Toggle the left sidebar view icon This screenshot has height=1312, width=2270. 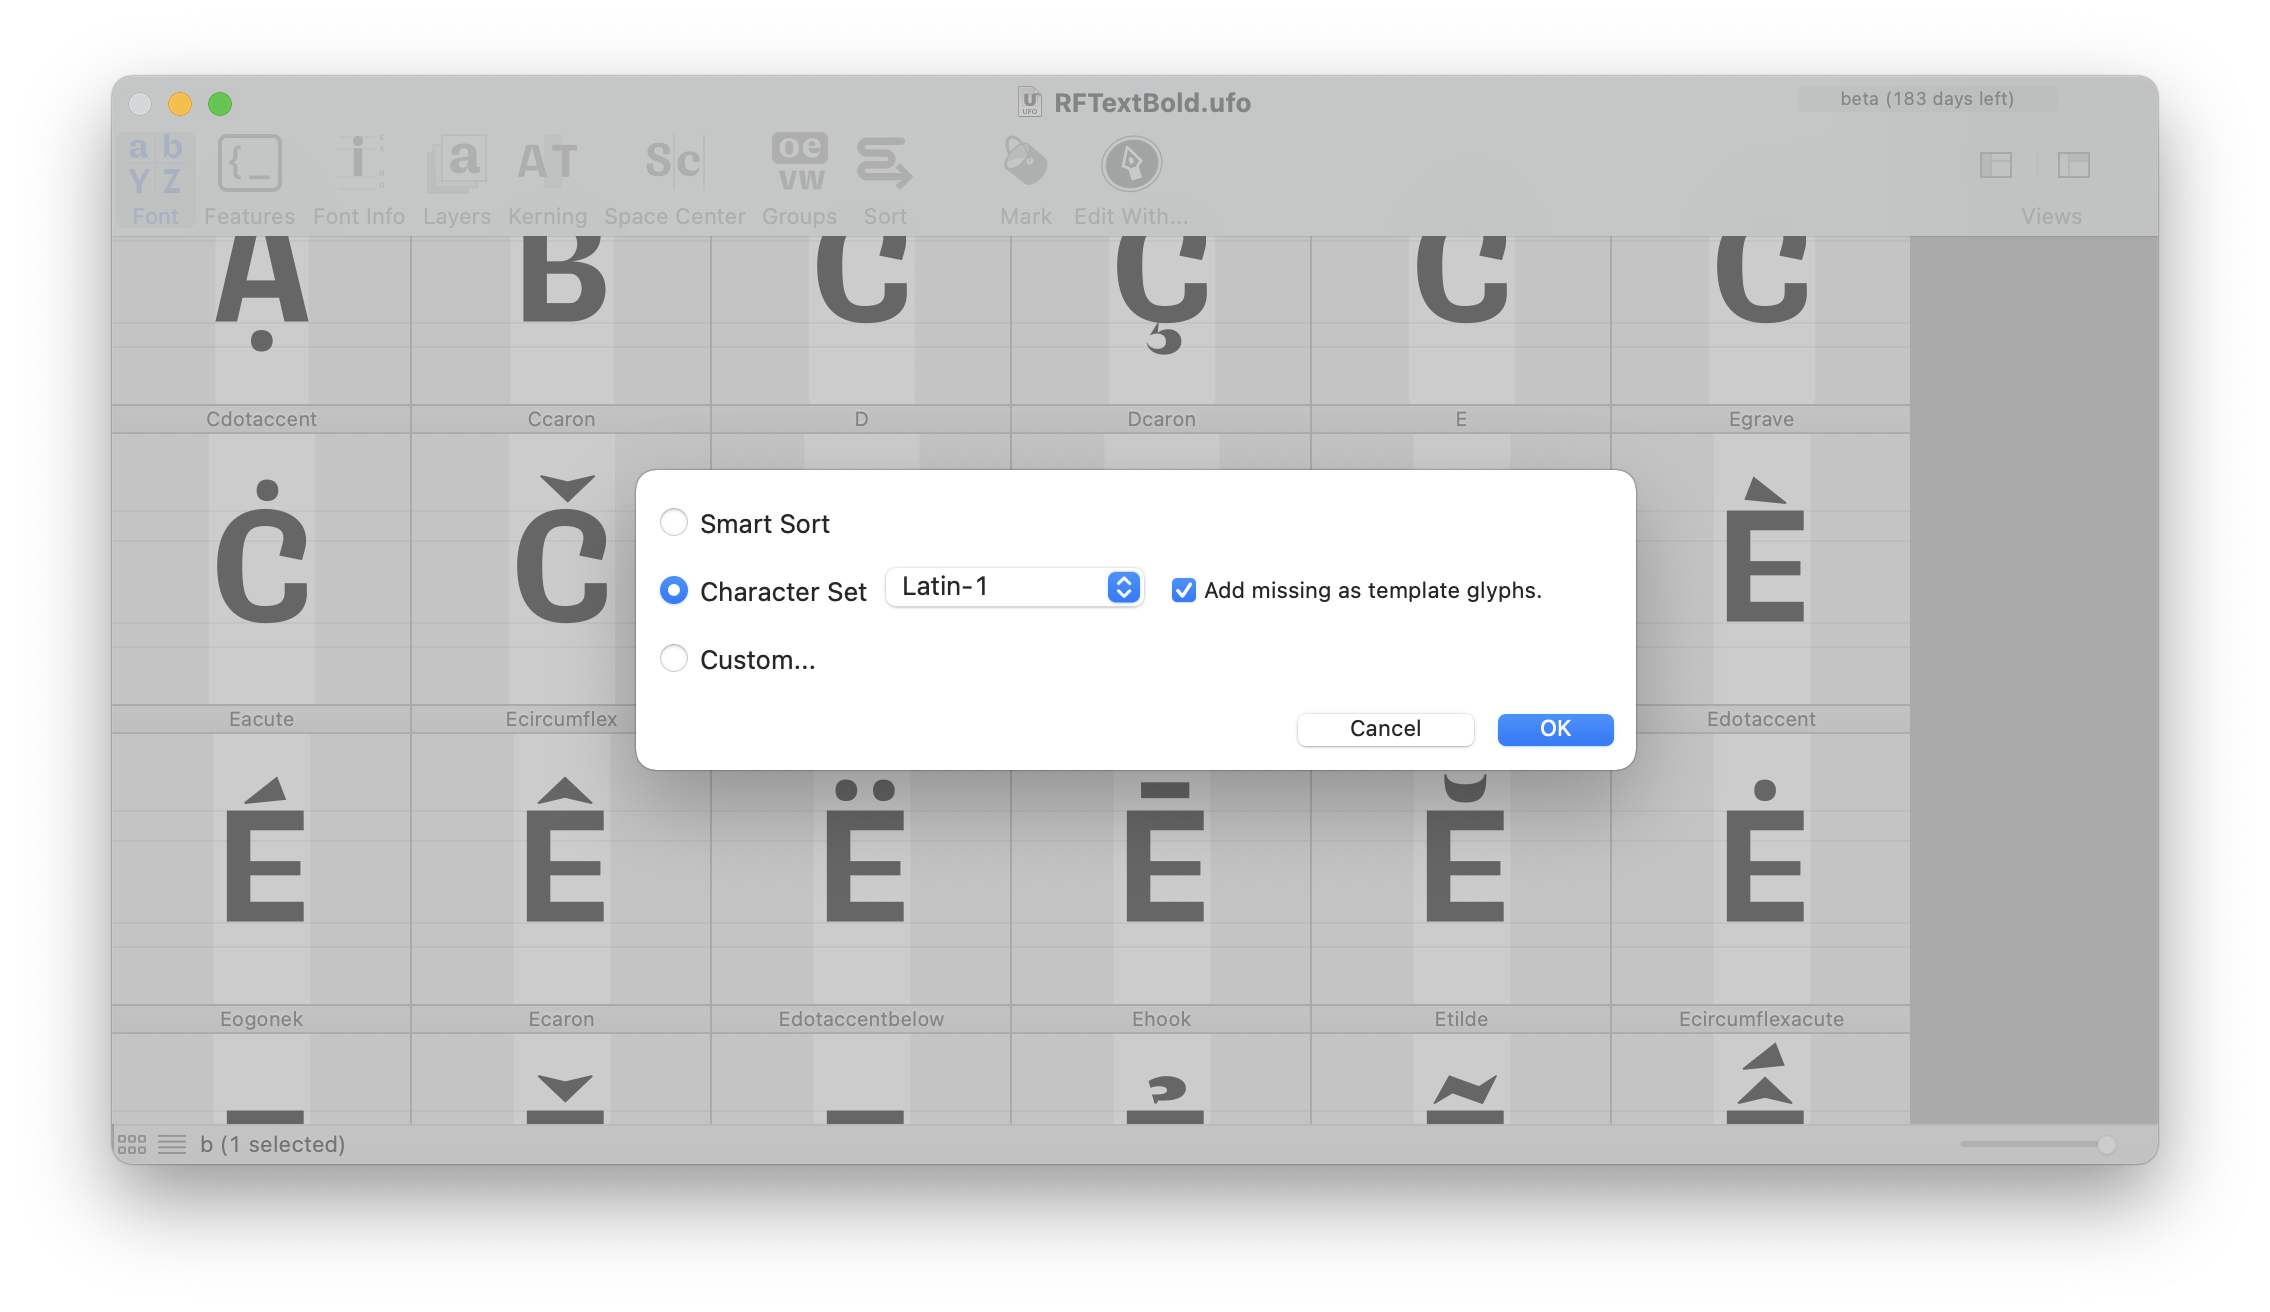pyautogui.click(x=1995, y=165)
